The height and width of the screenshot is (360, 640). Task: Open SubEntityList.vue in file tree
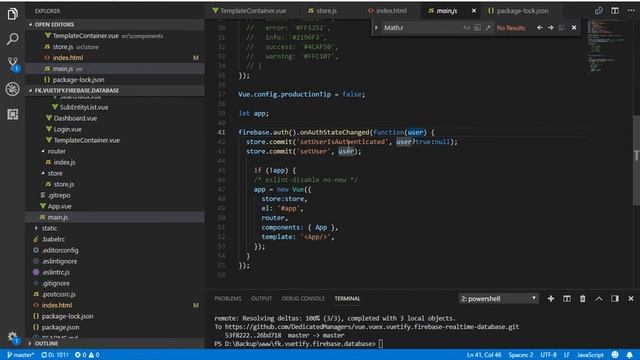click(84, 107)
